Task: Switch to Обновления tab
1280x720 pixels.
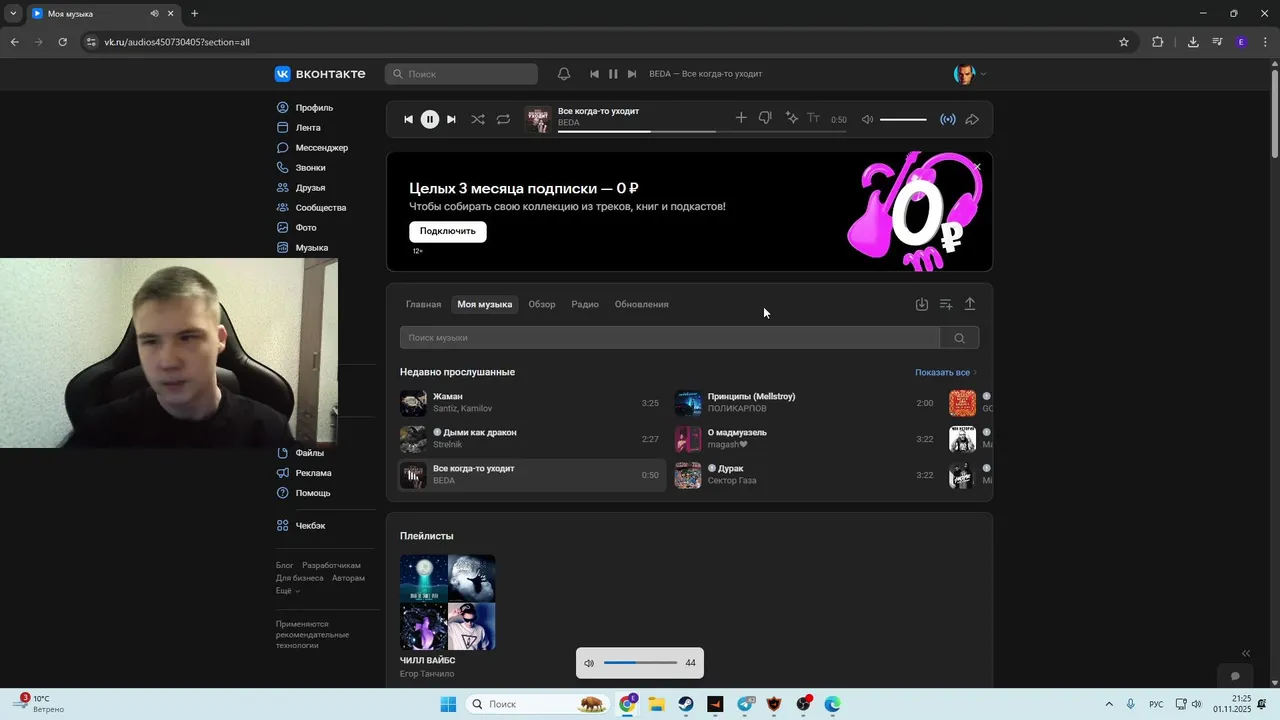Action: (x=642, y=304)
